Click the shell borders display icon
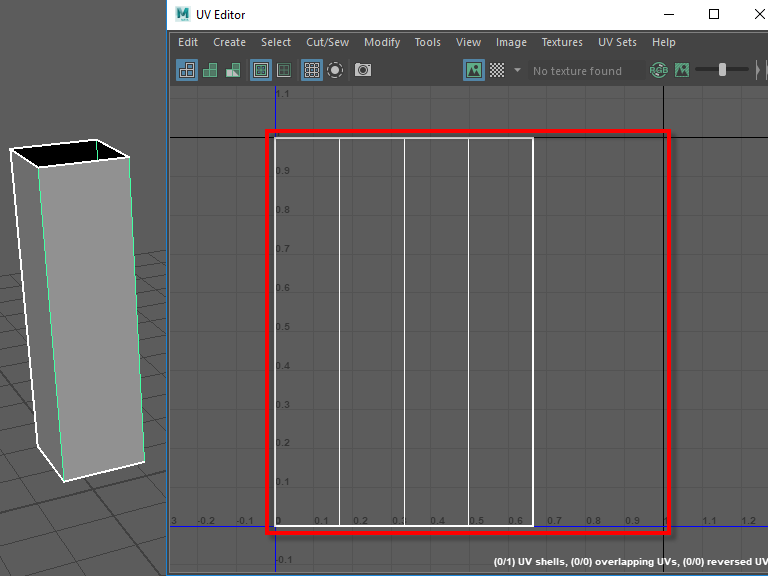The width and height of the screenshot is (768, 576). (284, 70)
